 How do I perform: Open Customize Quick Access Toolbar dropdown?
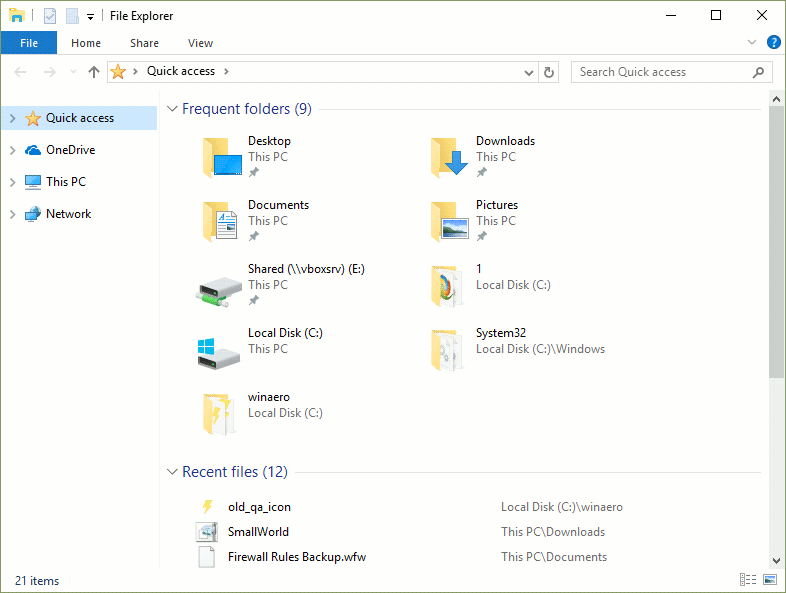pyautogui.click(x=90, y=17)
